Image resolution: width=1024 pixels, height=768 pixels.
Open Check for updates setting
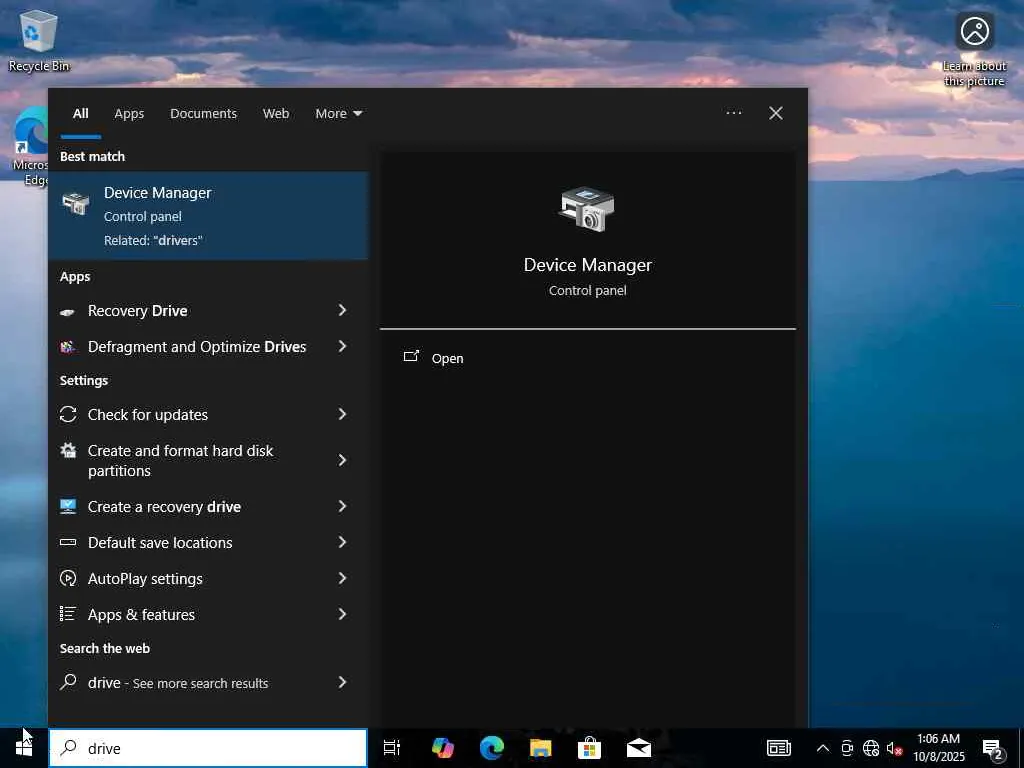coord(208,414)
